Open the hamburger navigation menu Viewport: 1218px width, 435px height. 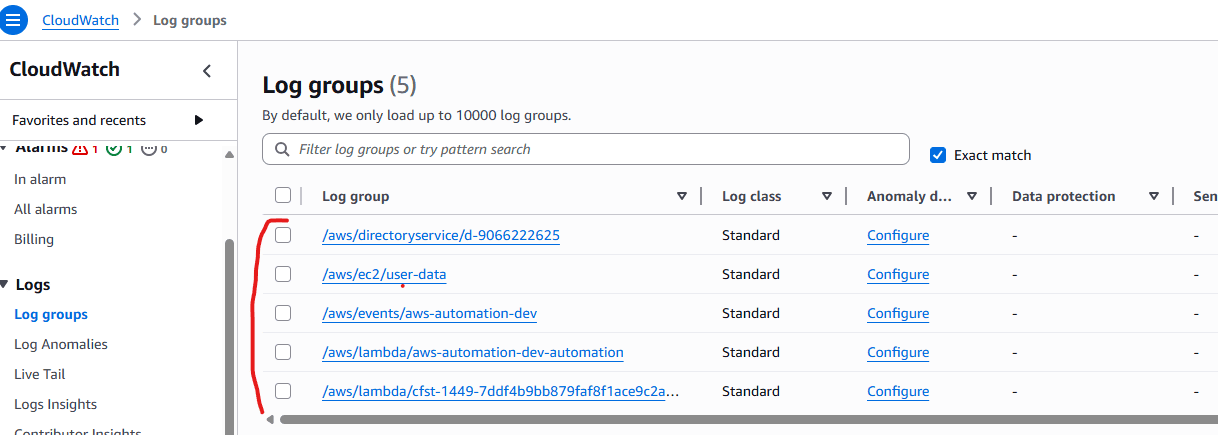[14, 20]
